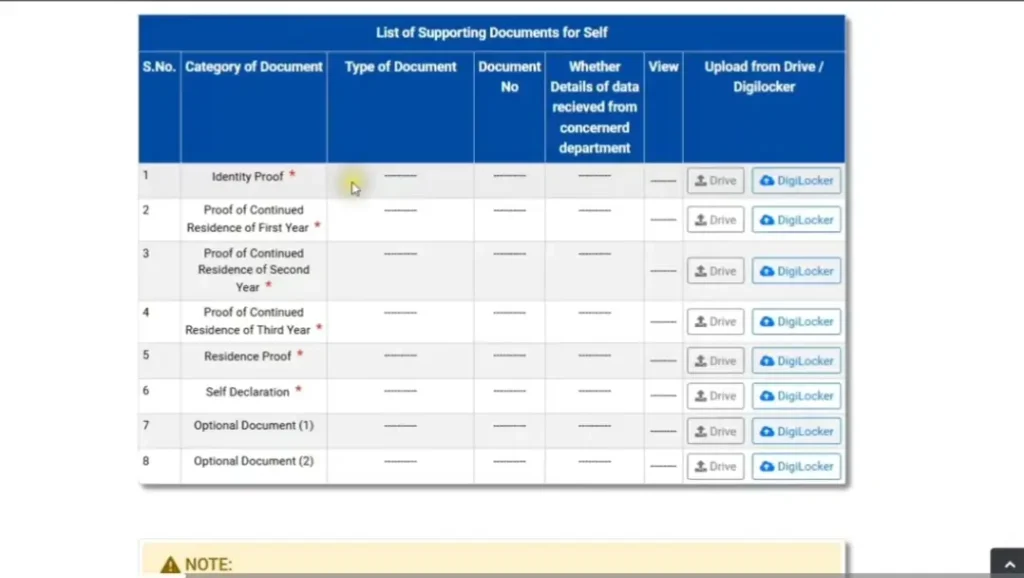Click the 'Optional Document (1)' text
Viewport: 1024px width, 578px height.
(253, 426)
